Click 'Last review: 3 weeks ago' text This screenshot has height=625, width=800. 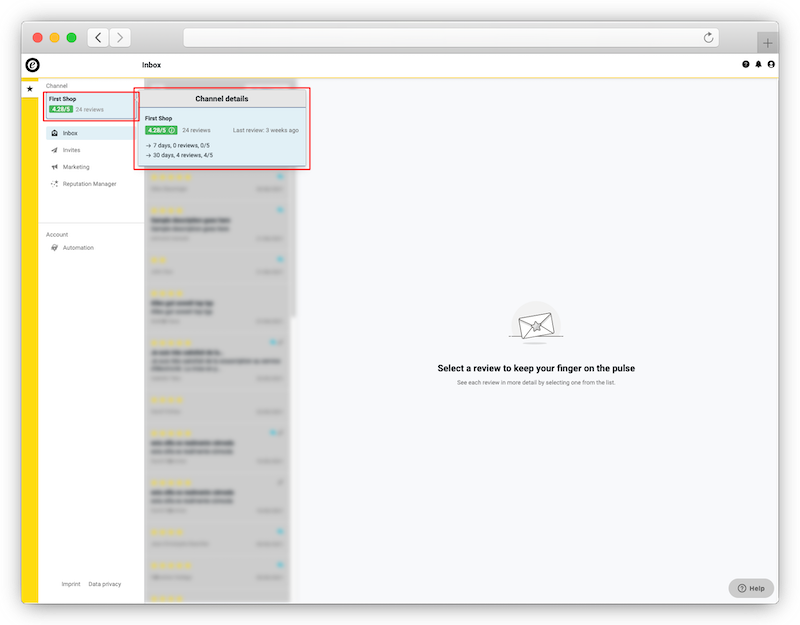[266, 130]
